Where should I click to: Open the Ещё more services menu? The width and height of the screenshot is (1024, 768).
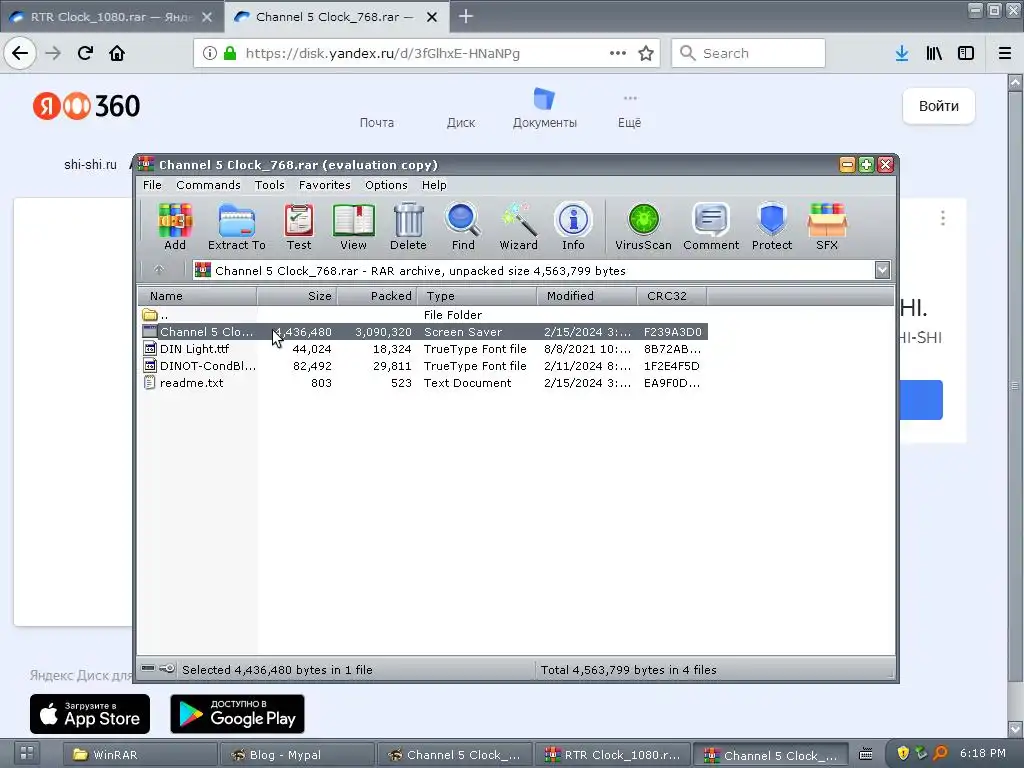point(630,110)
